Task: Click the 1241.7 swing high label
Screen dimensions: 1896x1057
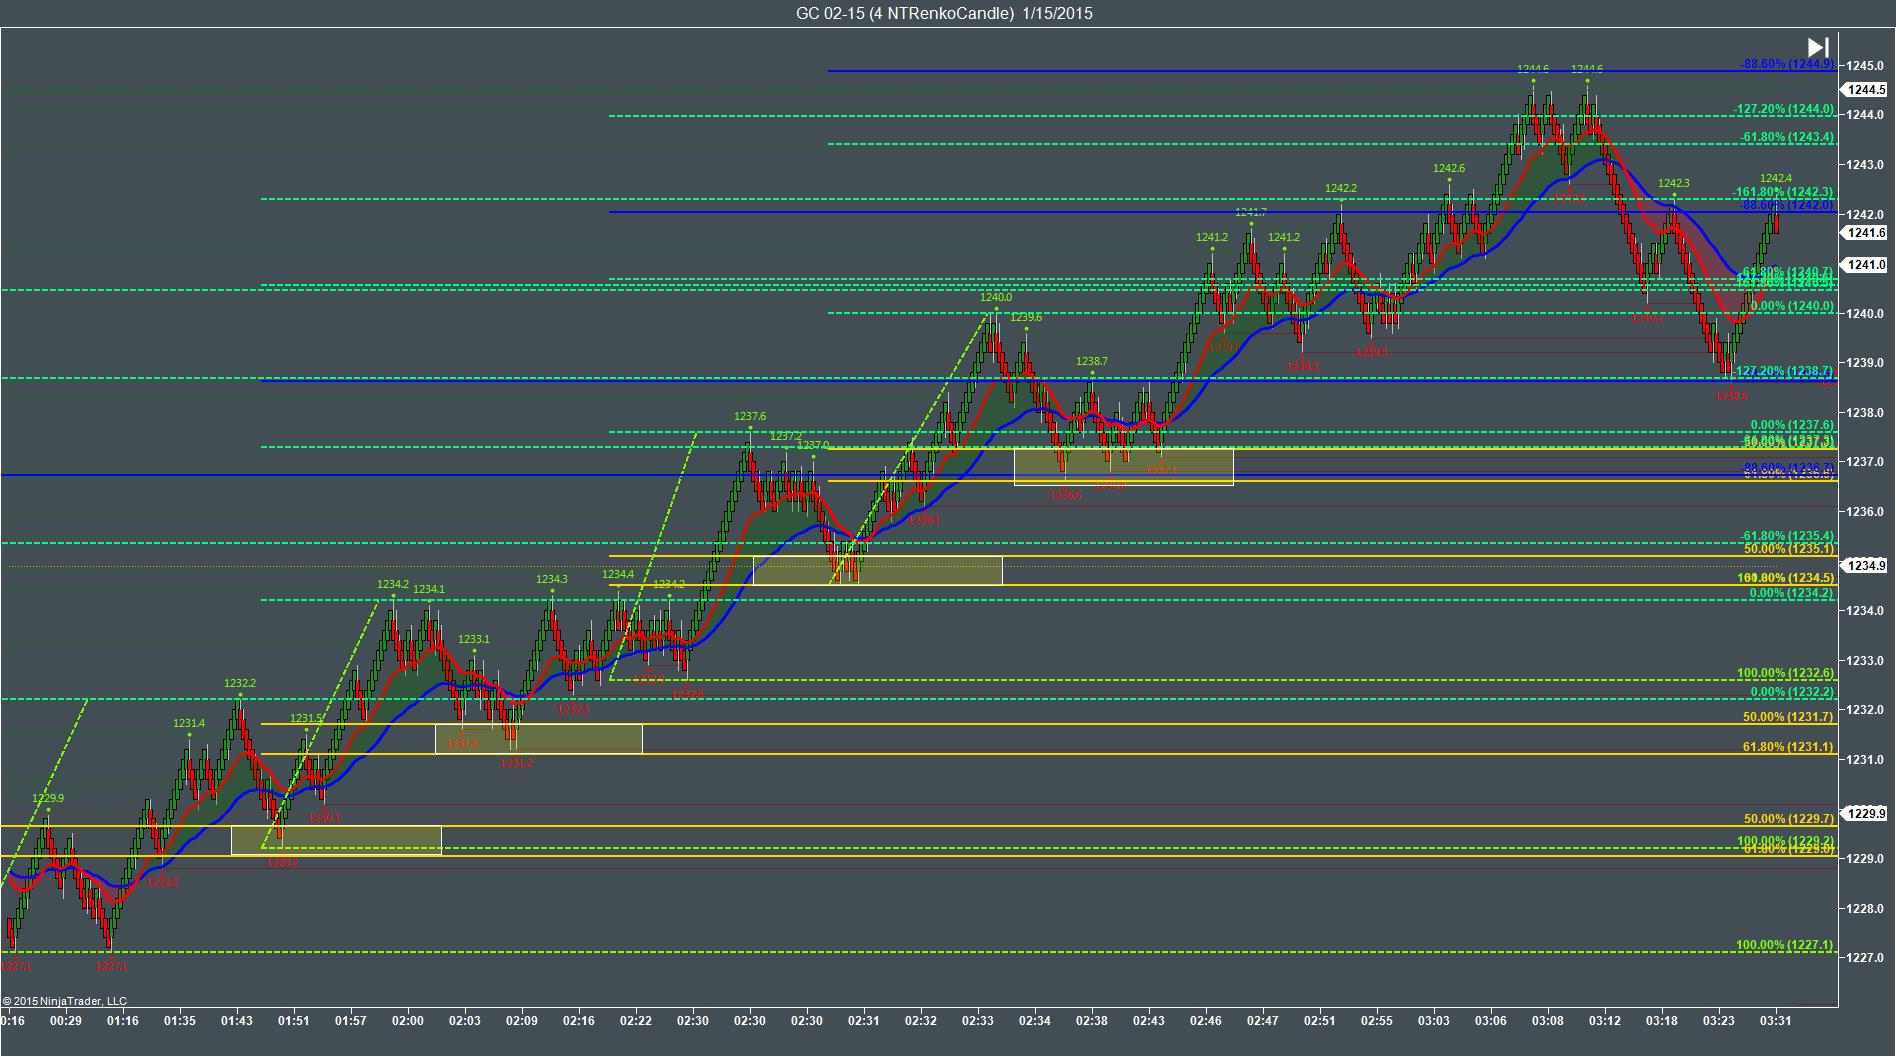Action: (1250, 212)
